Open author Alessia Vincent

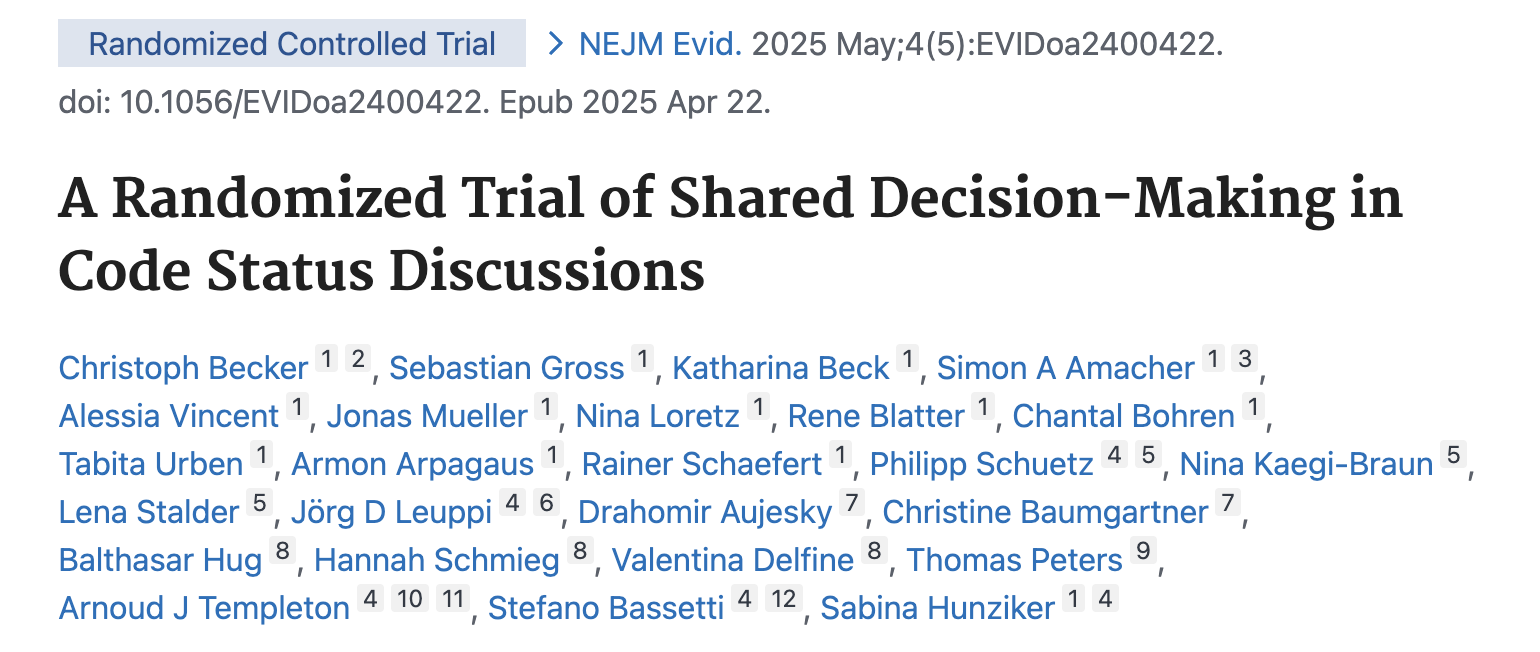[x=169, y=416]
